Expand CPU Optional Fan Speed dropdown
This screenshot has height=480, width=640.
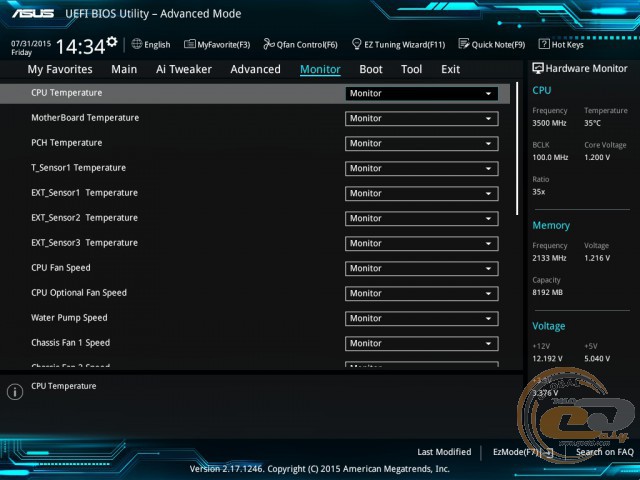point(422,293)
